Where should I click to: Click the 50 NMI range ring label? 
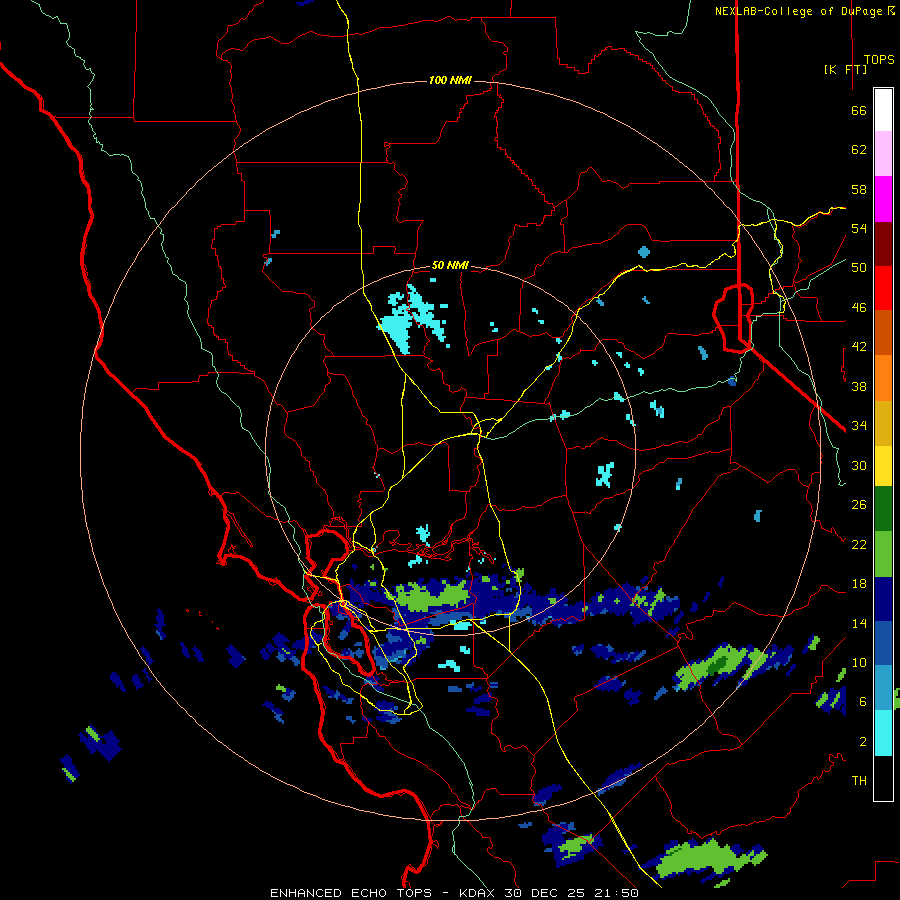click(x=450, y=265)
